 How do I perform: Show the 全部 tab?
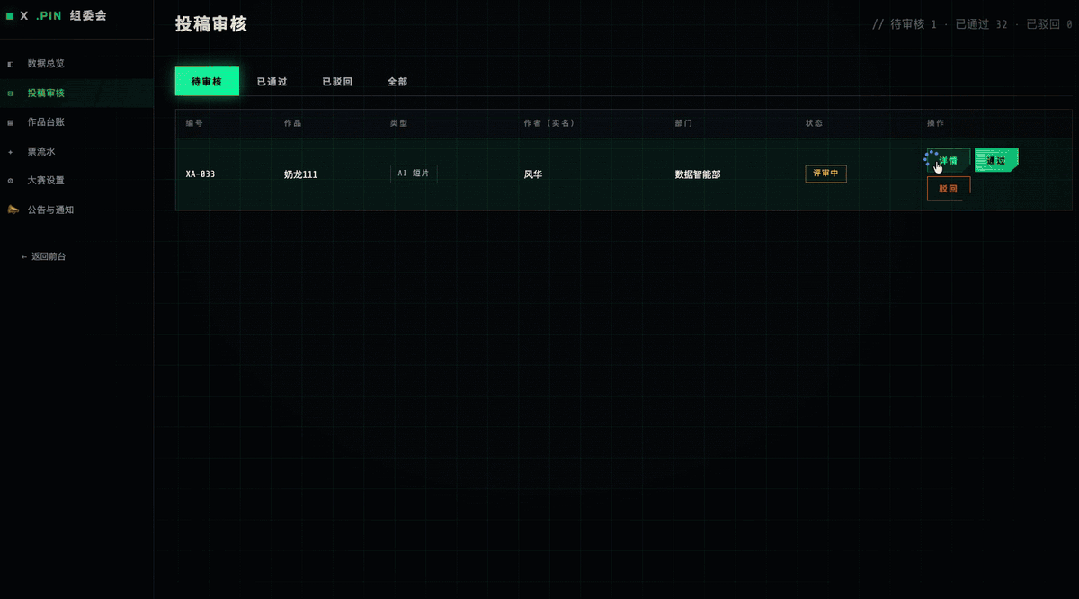[397, 81]
